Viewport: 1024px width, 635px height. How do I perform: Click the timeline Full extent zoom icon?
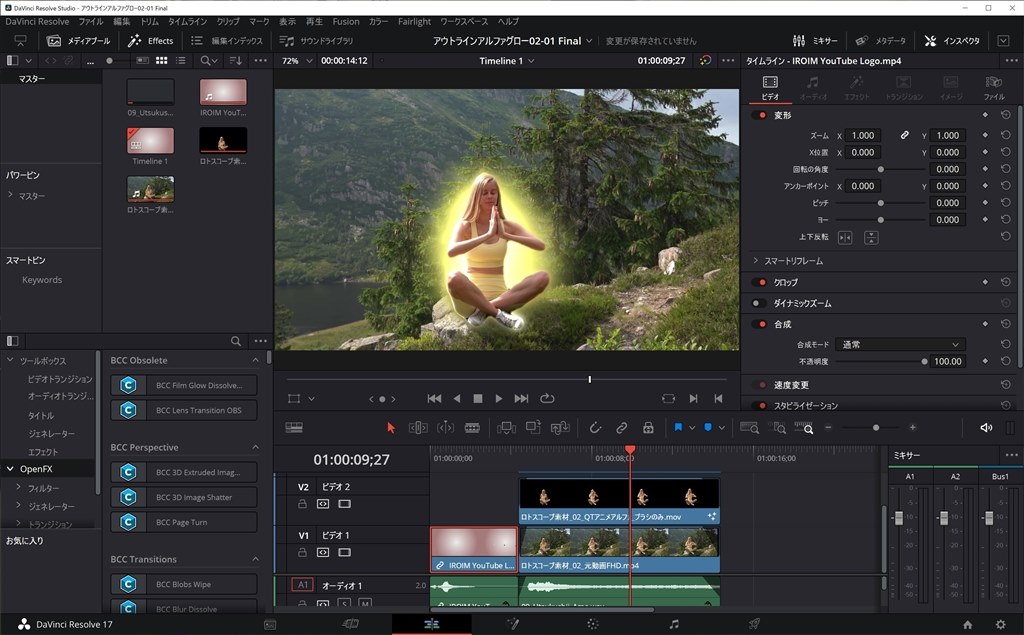[x=750, y=428]
